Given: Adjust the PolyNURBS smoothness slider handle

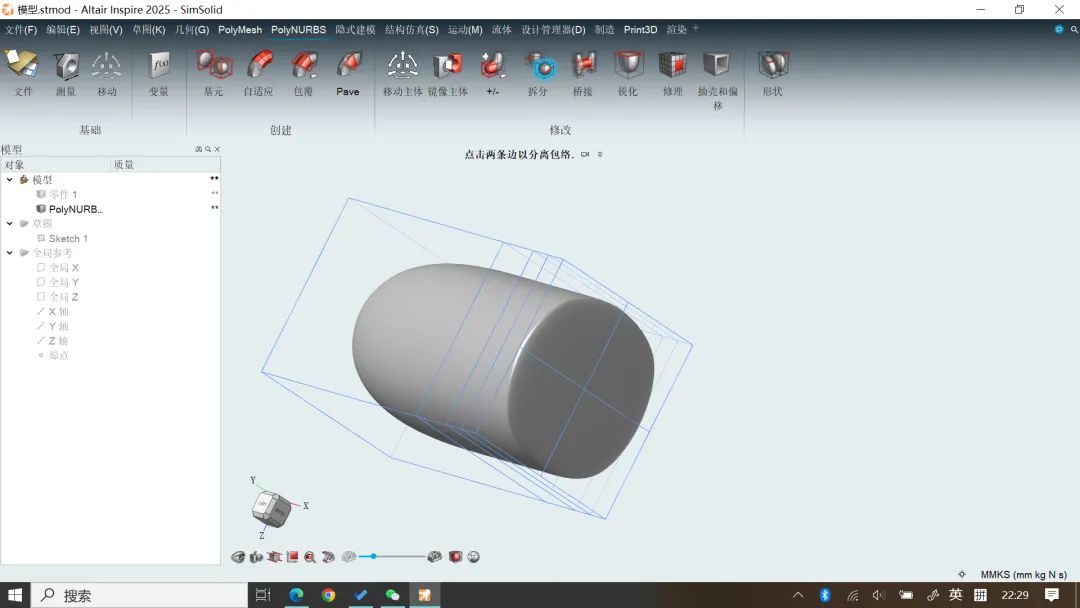Looking at the screenshot, I should click(x=373, y=556).
